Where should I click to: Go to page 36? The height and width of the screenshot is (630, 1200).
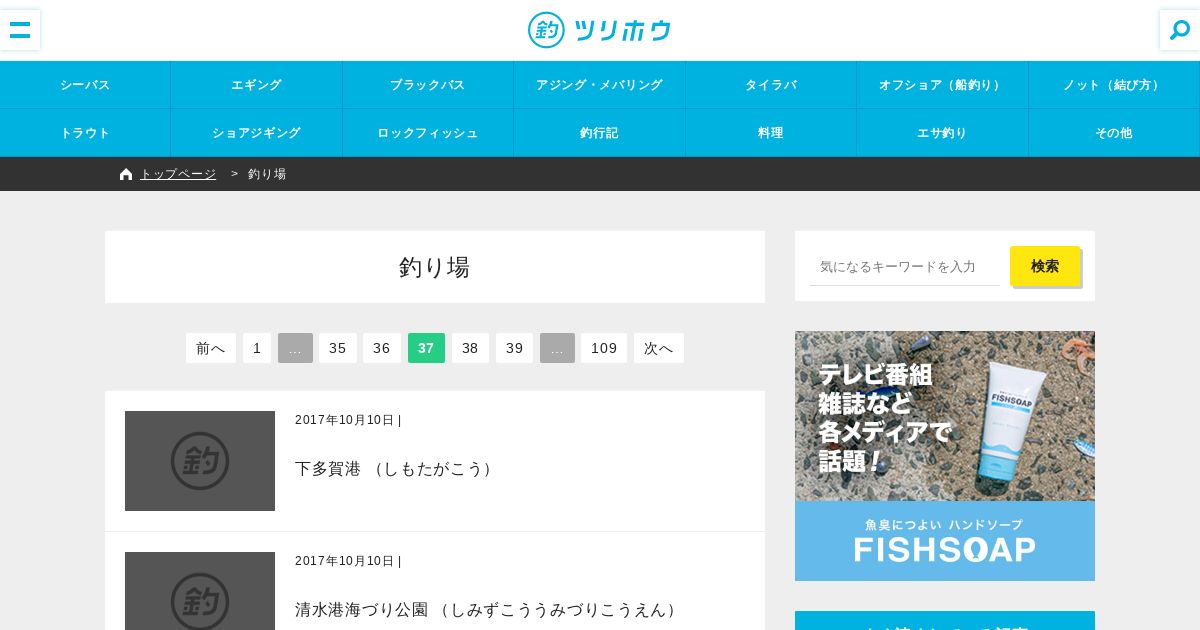382,348
